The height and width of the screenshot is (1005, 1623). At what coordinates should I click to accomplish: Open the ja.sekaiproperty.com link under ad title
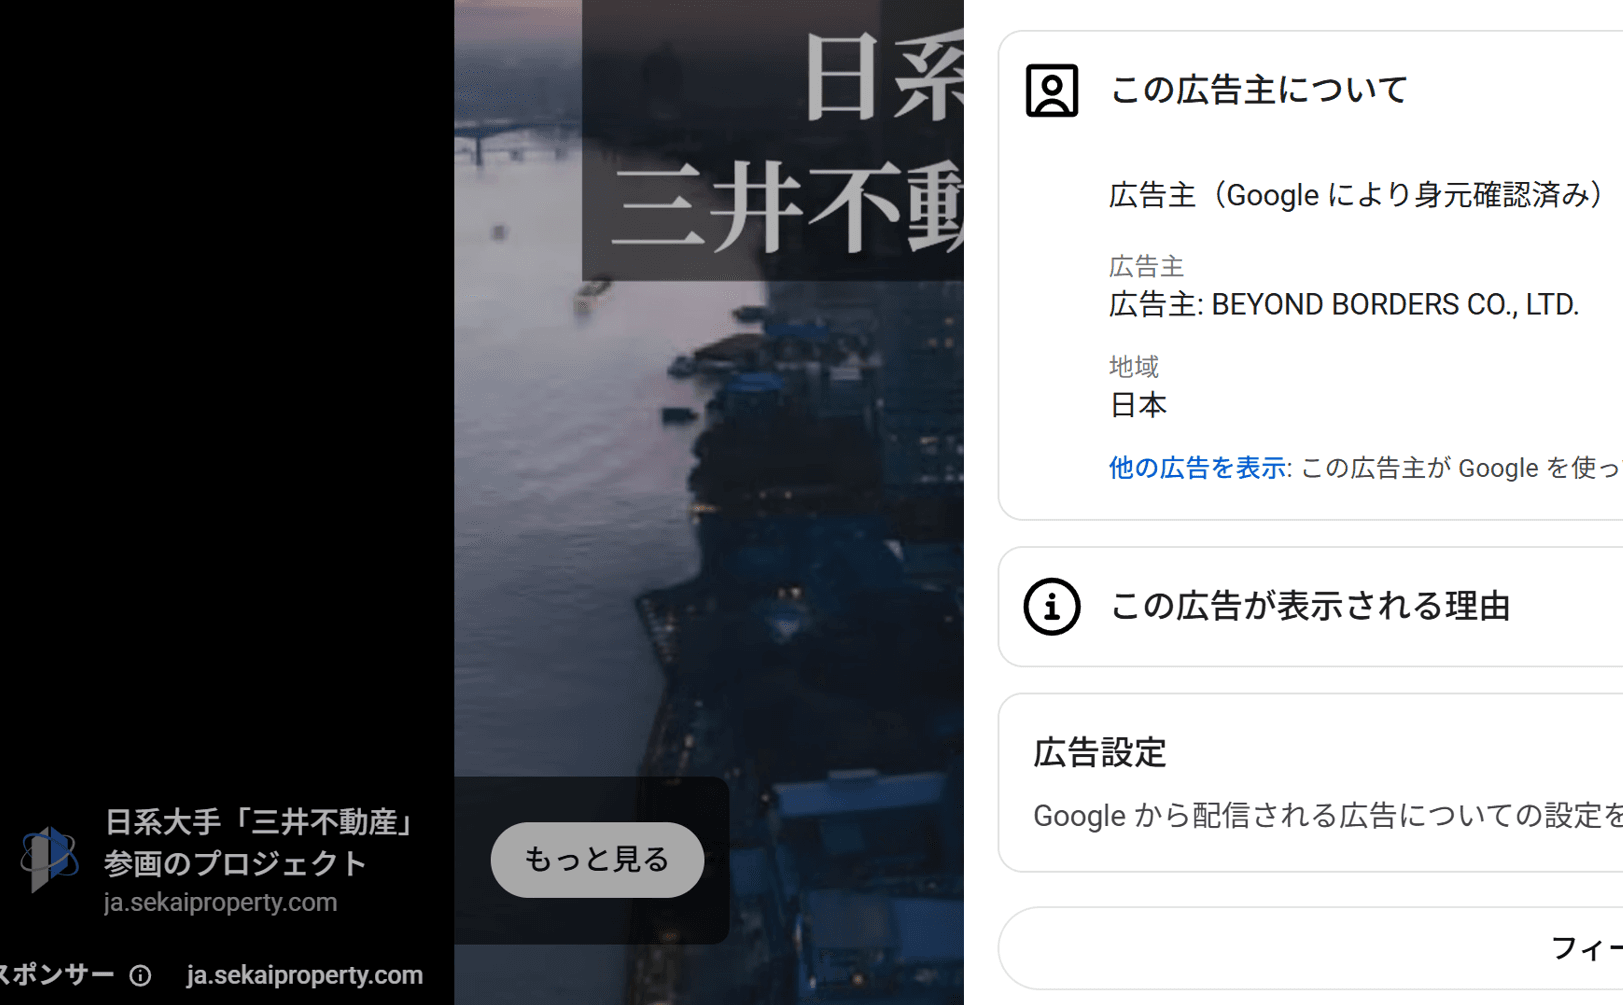pyautogui.click(x=220, y=902)
